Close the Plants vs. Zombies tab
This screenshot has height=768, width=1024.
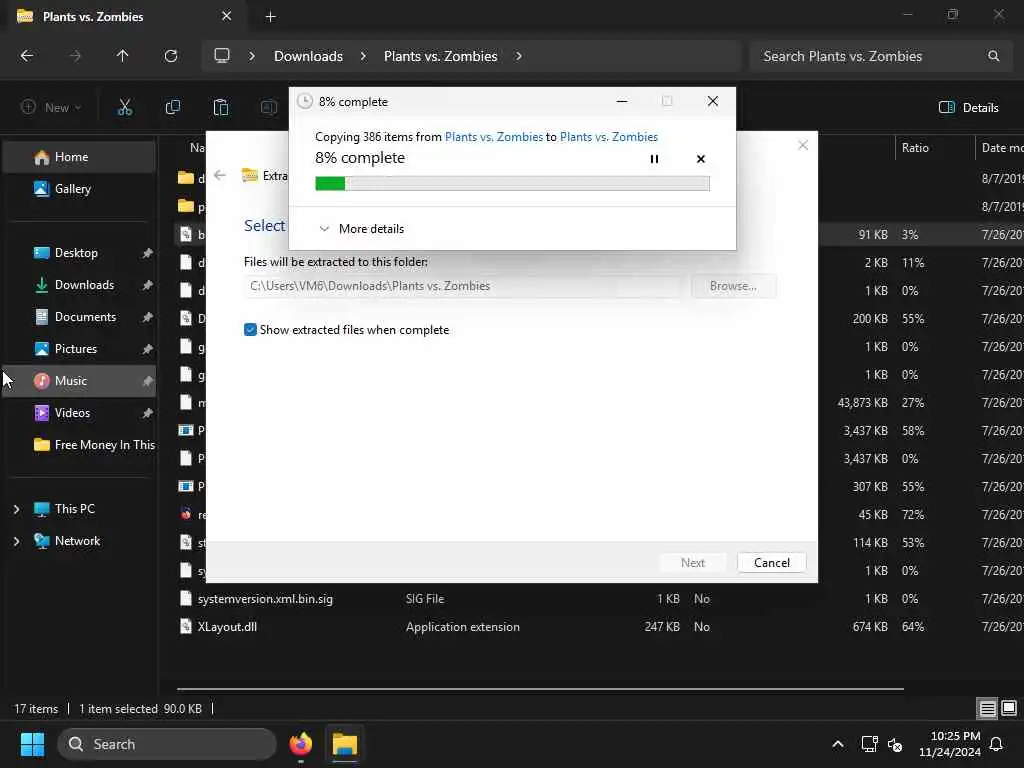[x=226, y=16]
